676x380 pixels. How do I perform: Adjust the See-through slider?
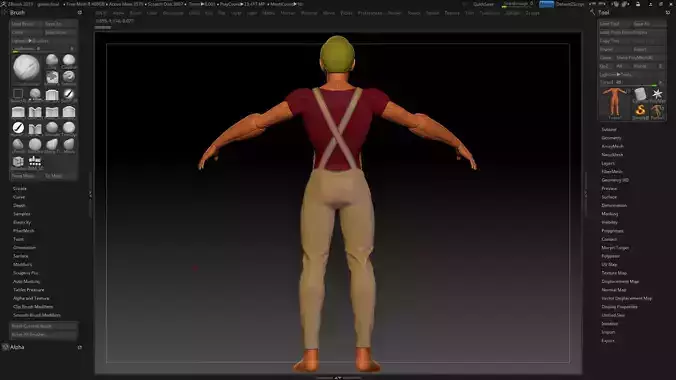[x=517, y=4]
